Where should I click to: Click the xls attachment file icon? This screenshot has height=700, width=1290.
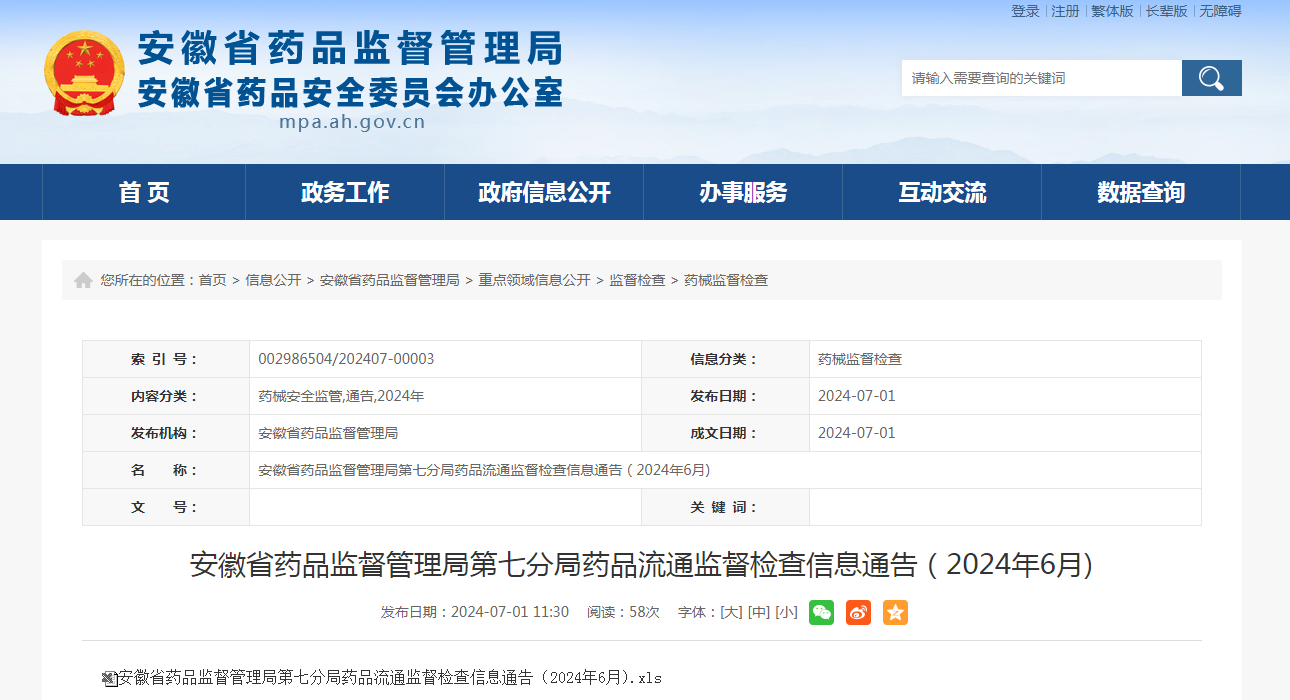click(x=109, y=678)
